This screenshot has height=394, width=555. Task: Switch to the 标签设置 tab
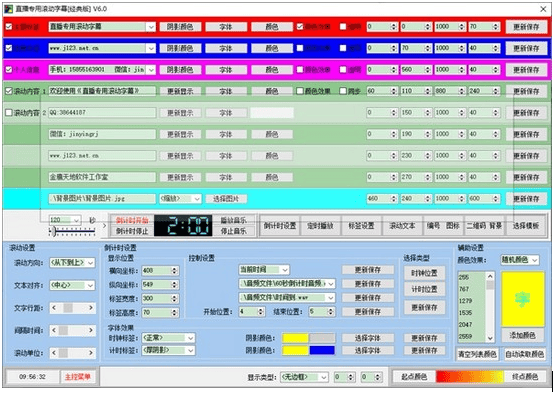point(361,225)
